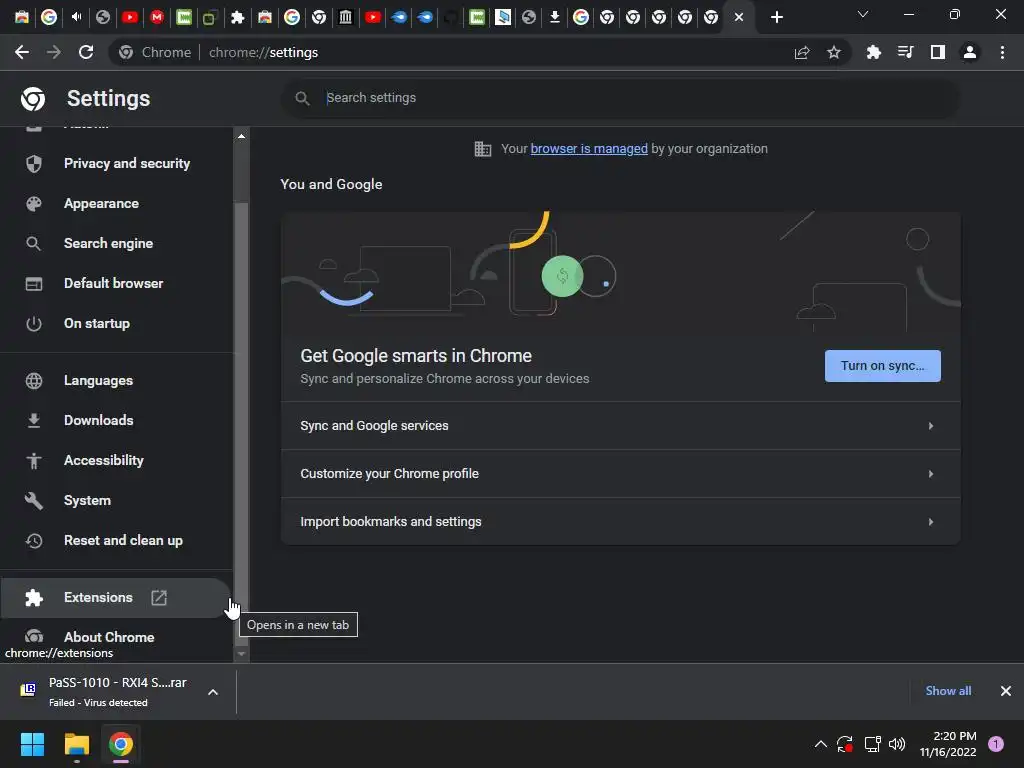Reload the settings page
This screenshot has height=768, width=1024.
[86, 52]
